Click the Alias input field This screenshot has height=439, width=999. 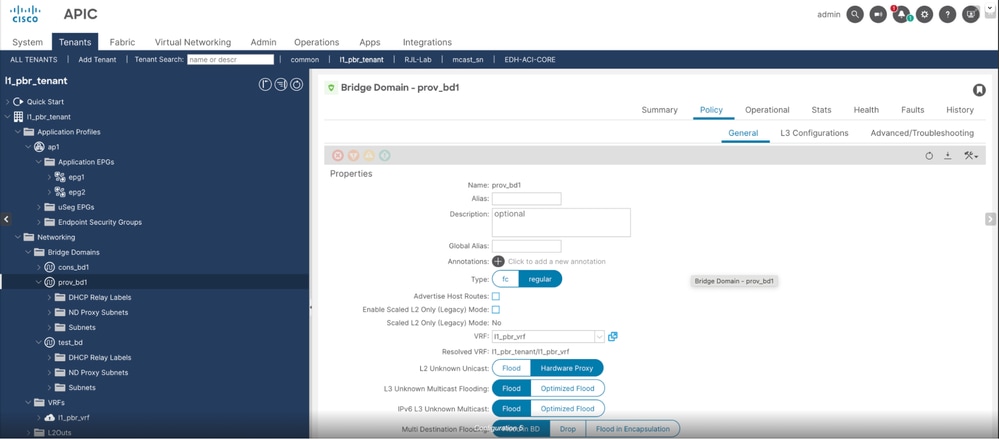tap(526, 199)
